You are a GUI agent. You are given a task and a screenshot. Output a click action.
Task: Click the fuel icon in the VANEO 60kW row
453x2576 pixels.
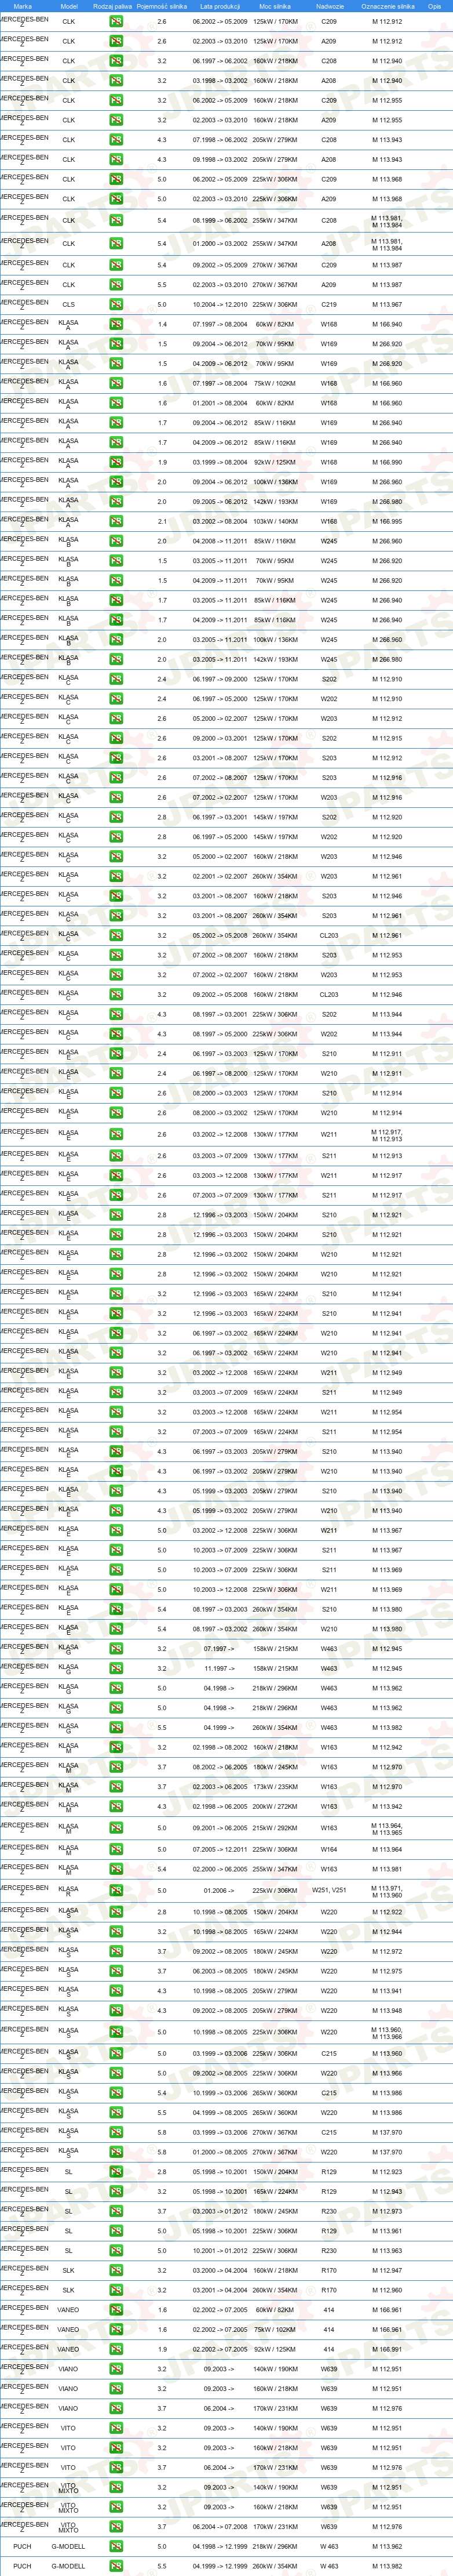tap(116, 2310)
